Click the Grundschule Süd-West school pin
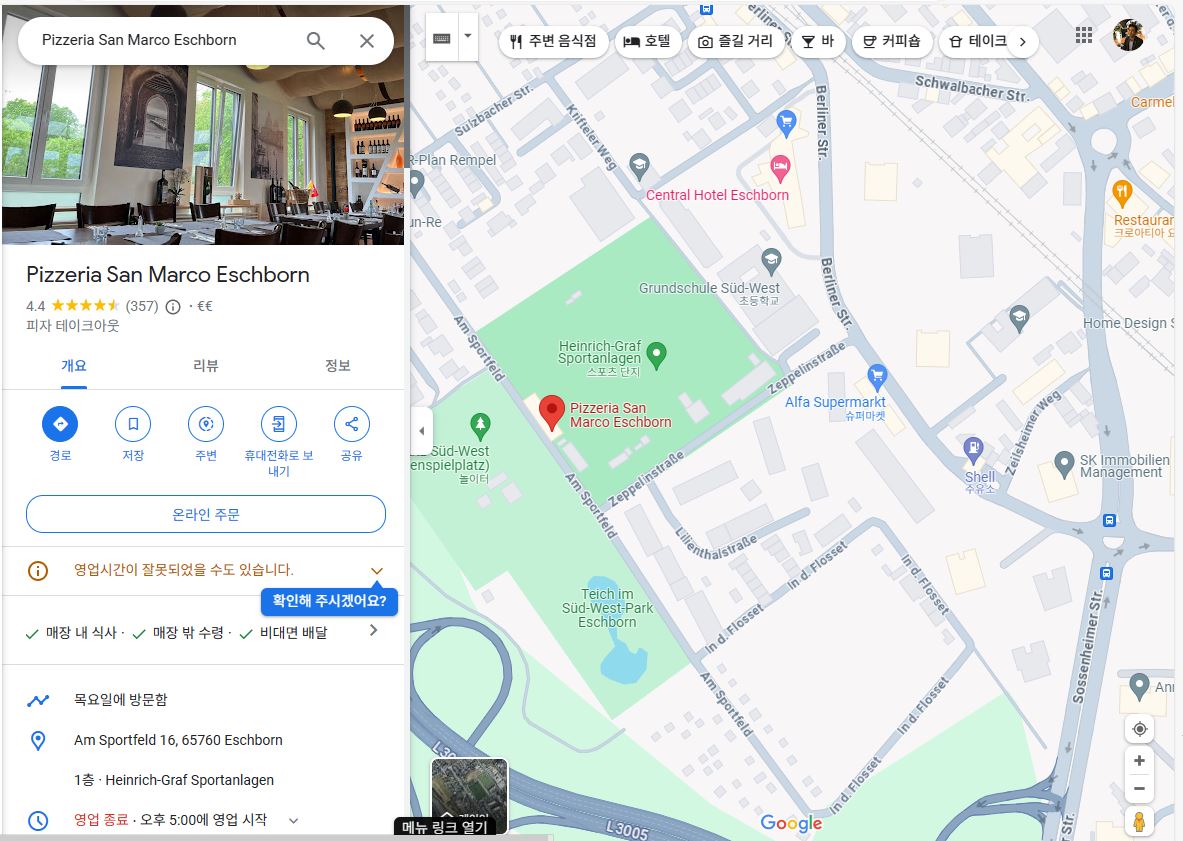 tap(771, 262)
